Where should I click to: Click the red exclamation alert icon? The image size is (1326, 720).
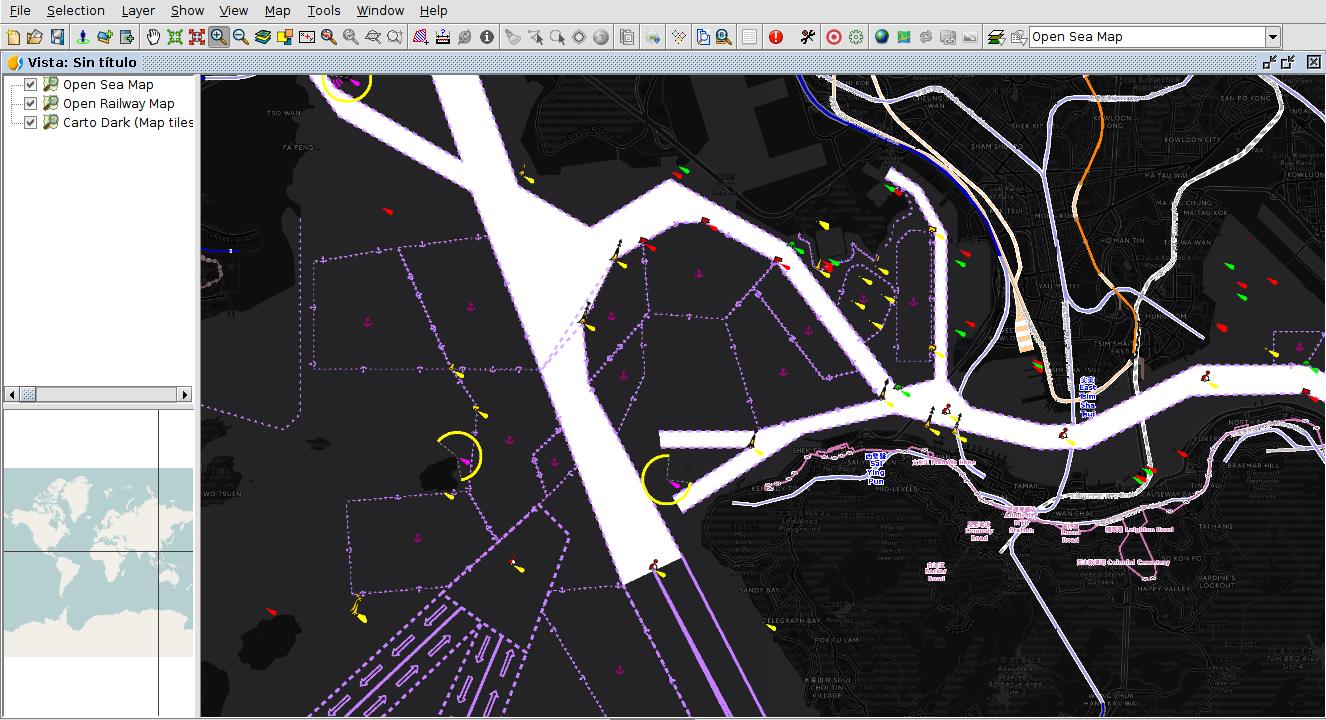point(776,37)
